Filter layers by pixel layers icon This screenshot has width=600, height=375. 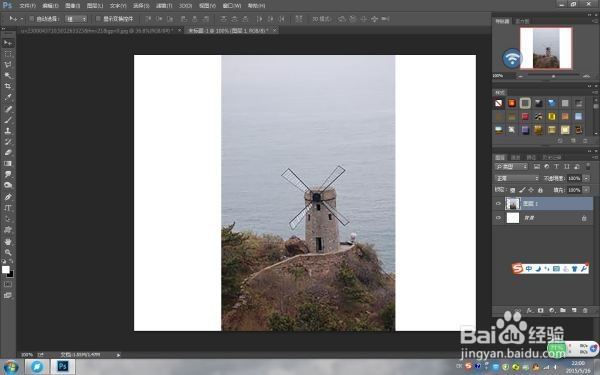(536, 166)
